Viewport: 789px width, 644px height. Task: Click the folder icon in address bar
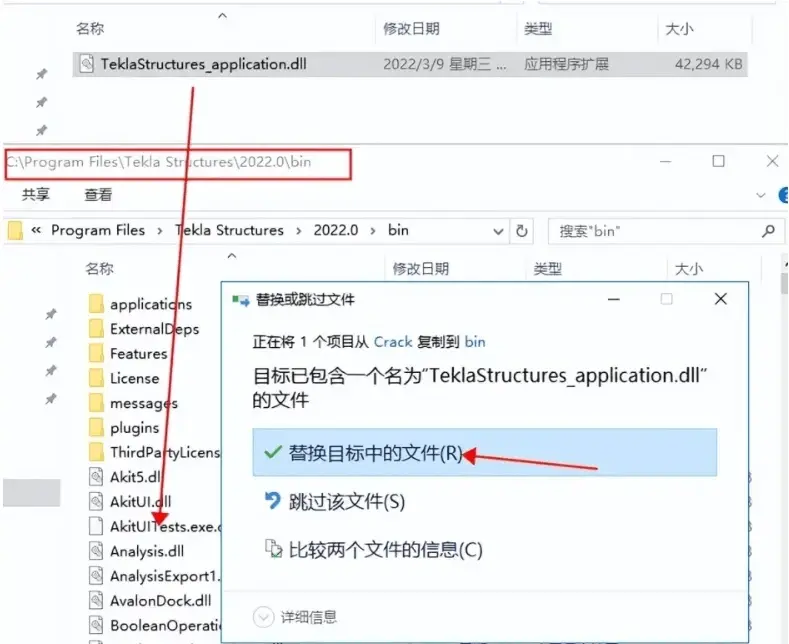(x=15, y=231)
